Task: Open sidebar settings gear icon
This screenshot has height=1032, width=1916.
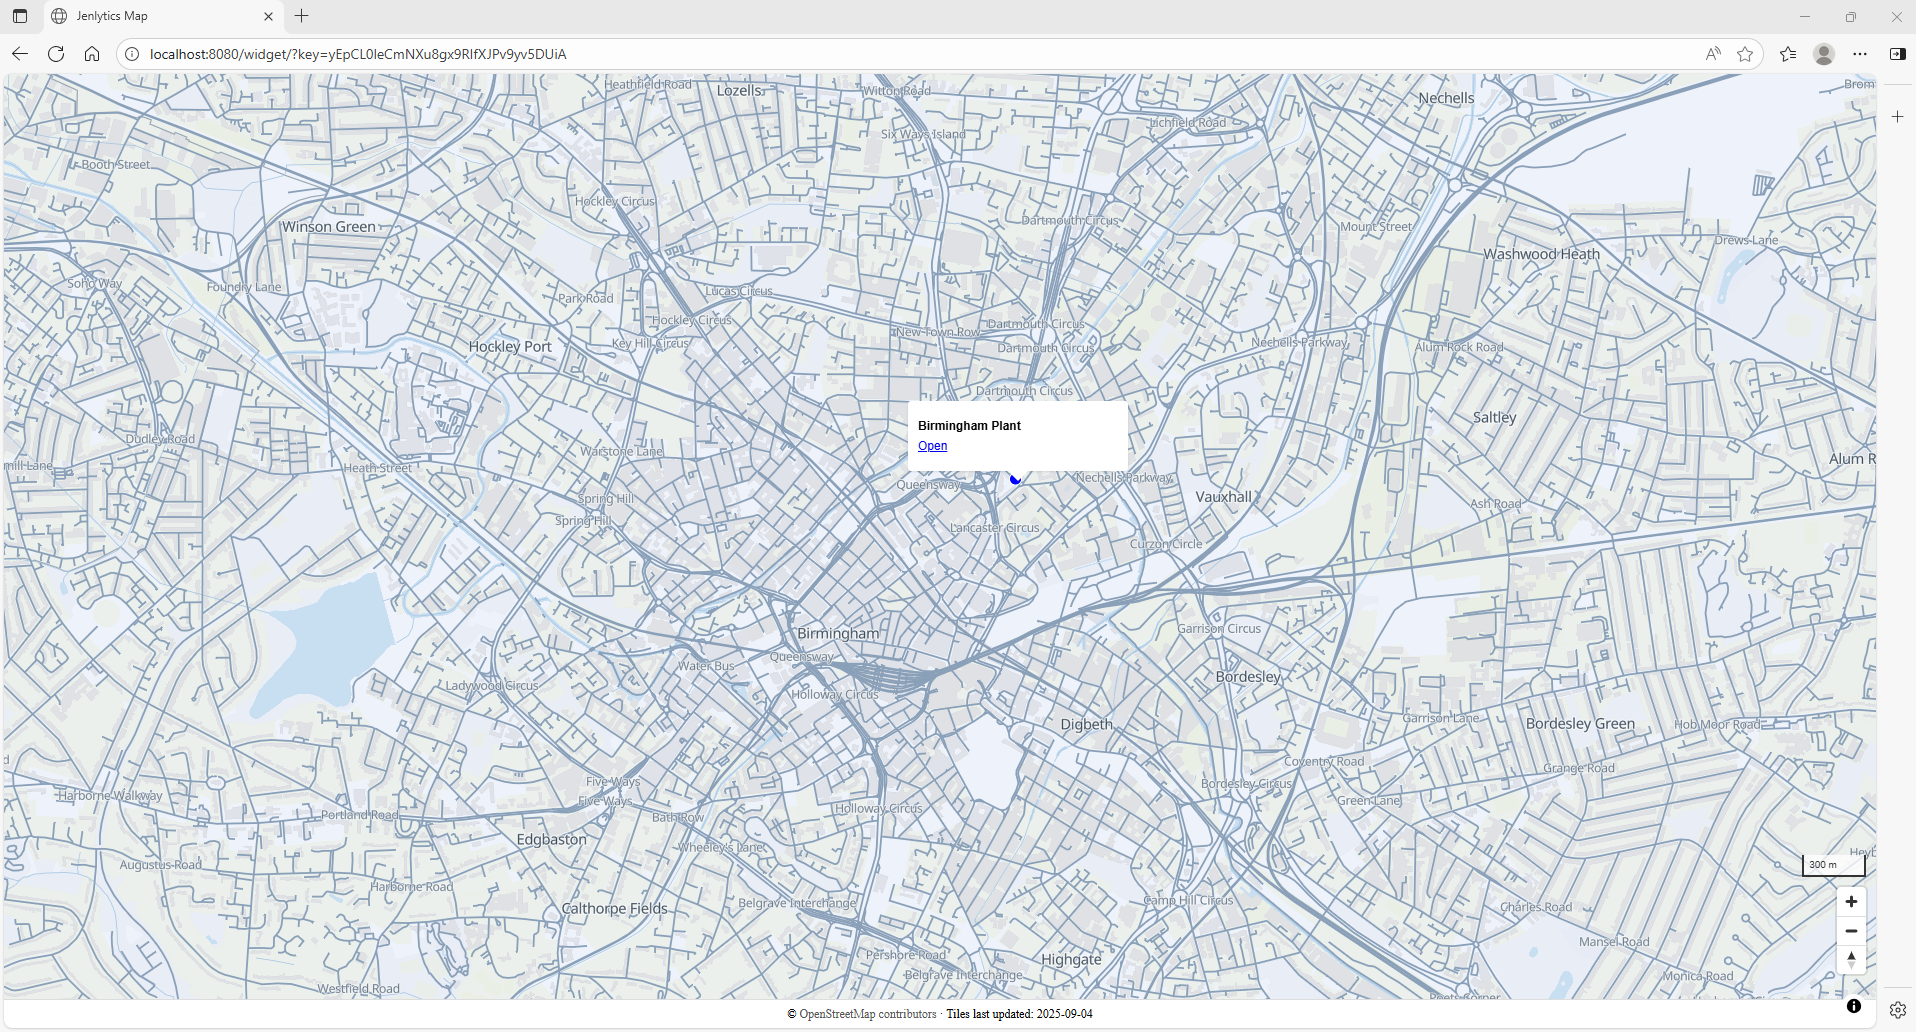Action: point(1897,1010)
